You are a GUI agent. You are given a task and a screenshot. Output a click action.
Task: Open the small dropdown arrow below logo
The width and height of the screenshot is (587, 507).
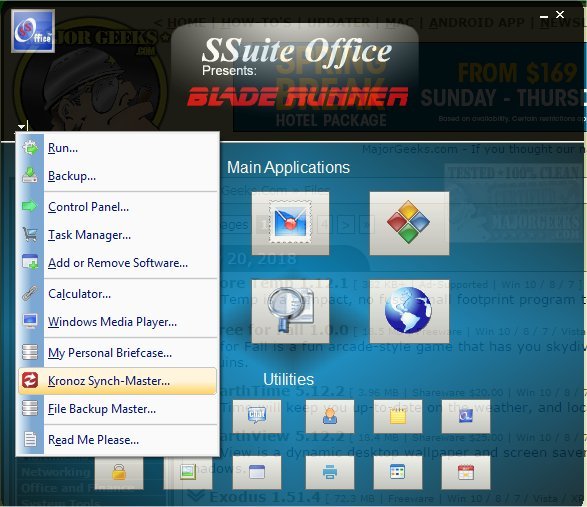(21, 127)
